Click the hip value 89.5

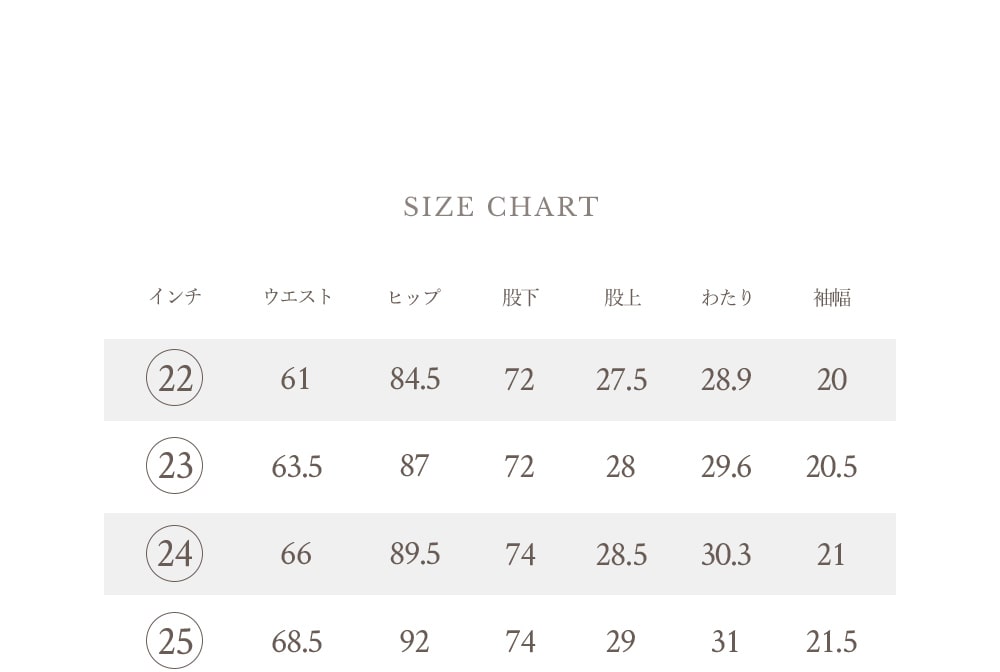coord(415,554)
